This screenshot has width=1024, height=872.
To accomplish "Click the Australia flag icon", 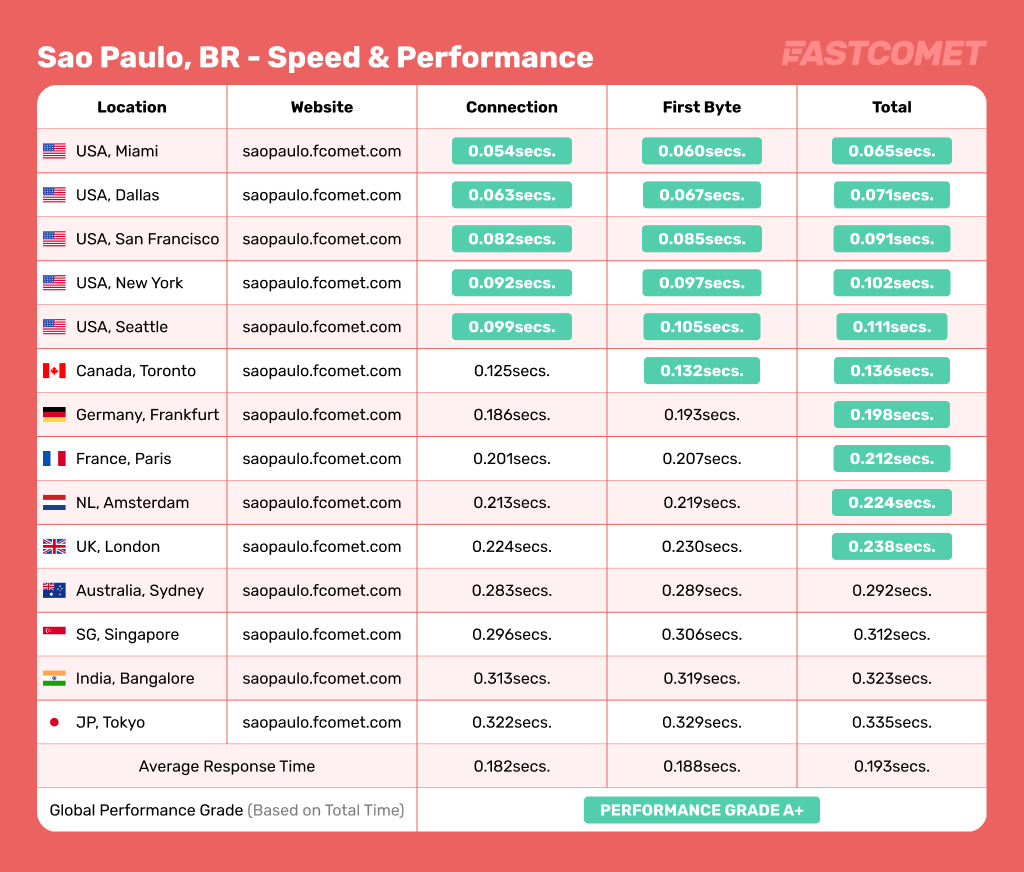I will click(54, 591).
